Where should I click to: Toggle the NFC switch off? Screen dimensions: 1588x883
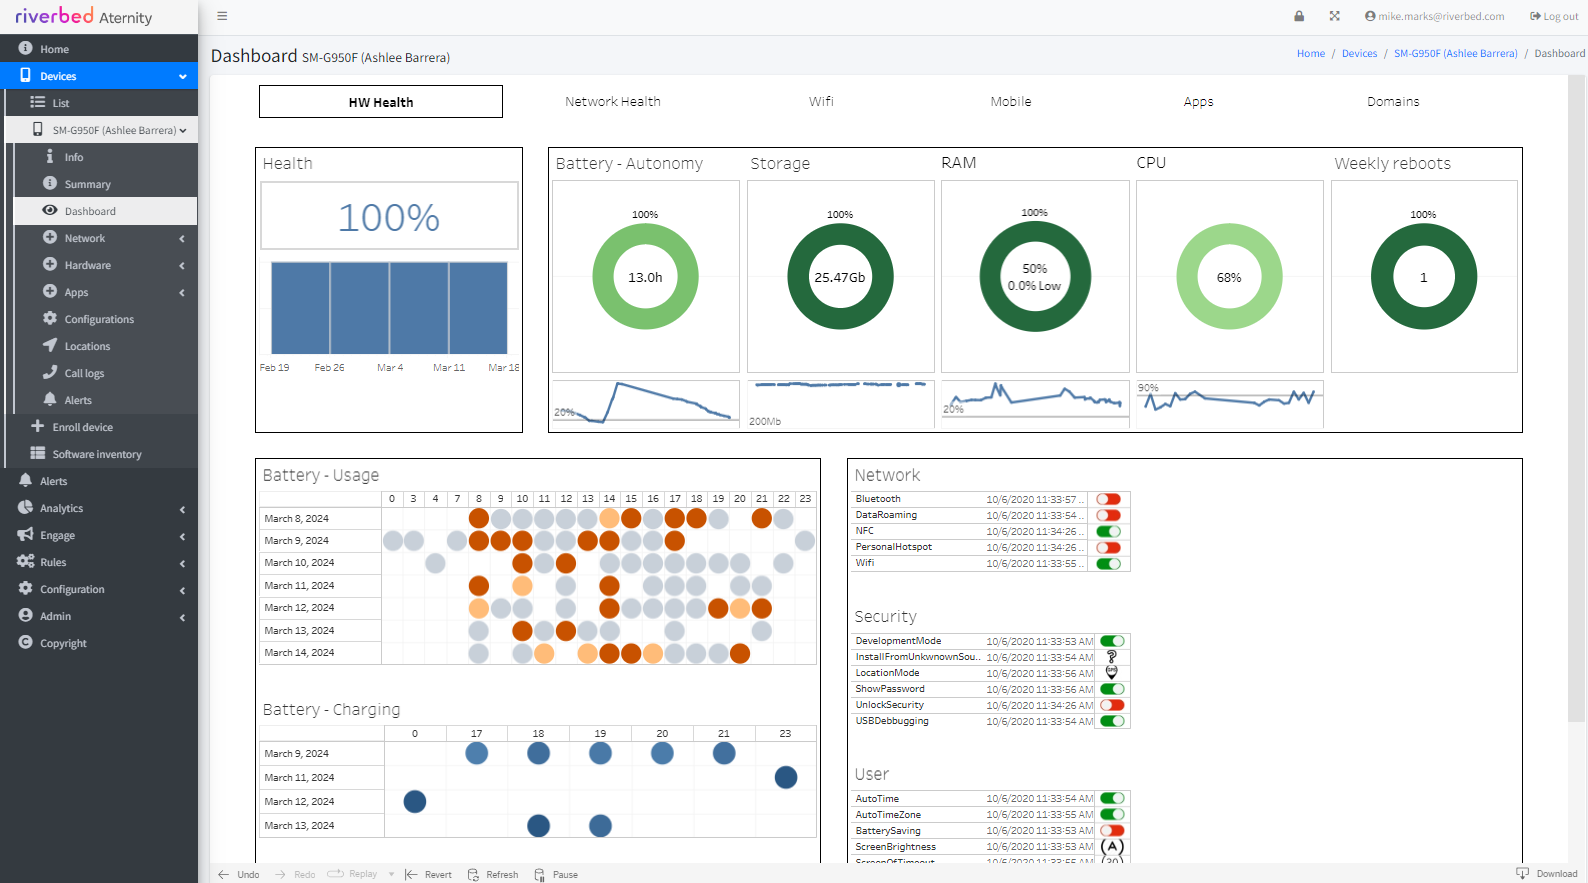point(1108,531)
